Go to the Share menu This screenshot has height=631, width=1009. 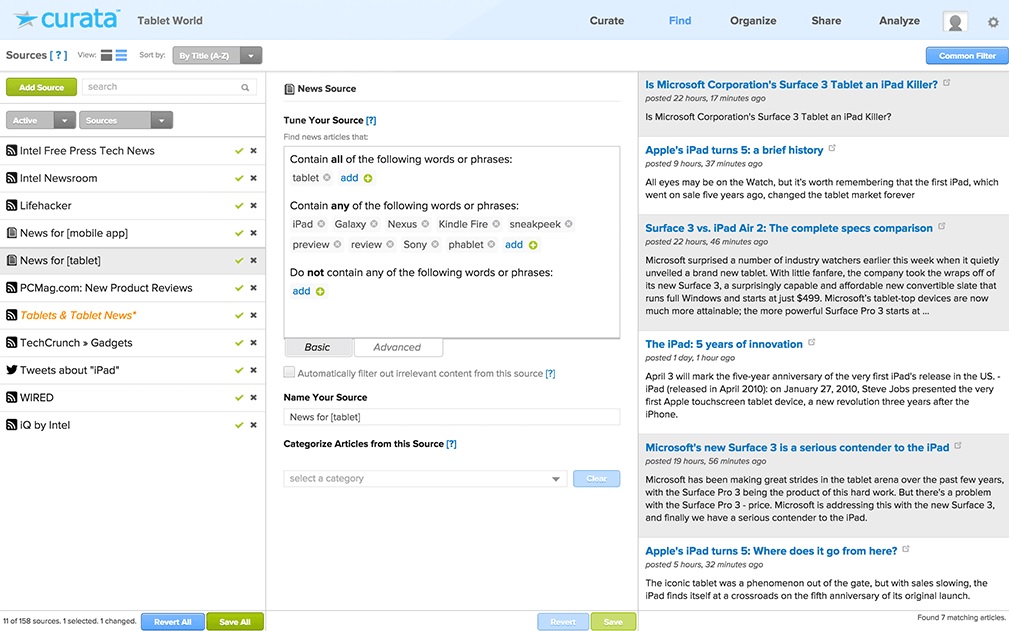click(x=826, y=21)
